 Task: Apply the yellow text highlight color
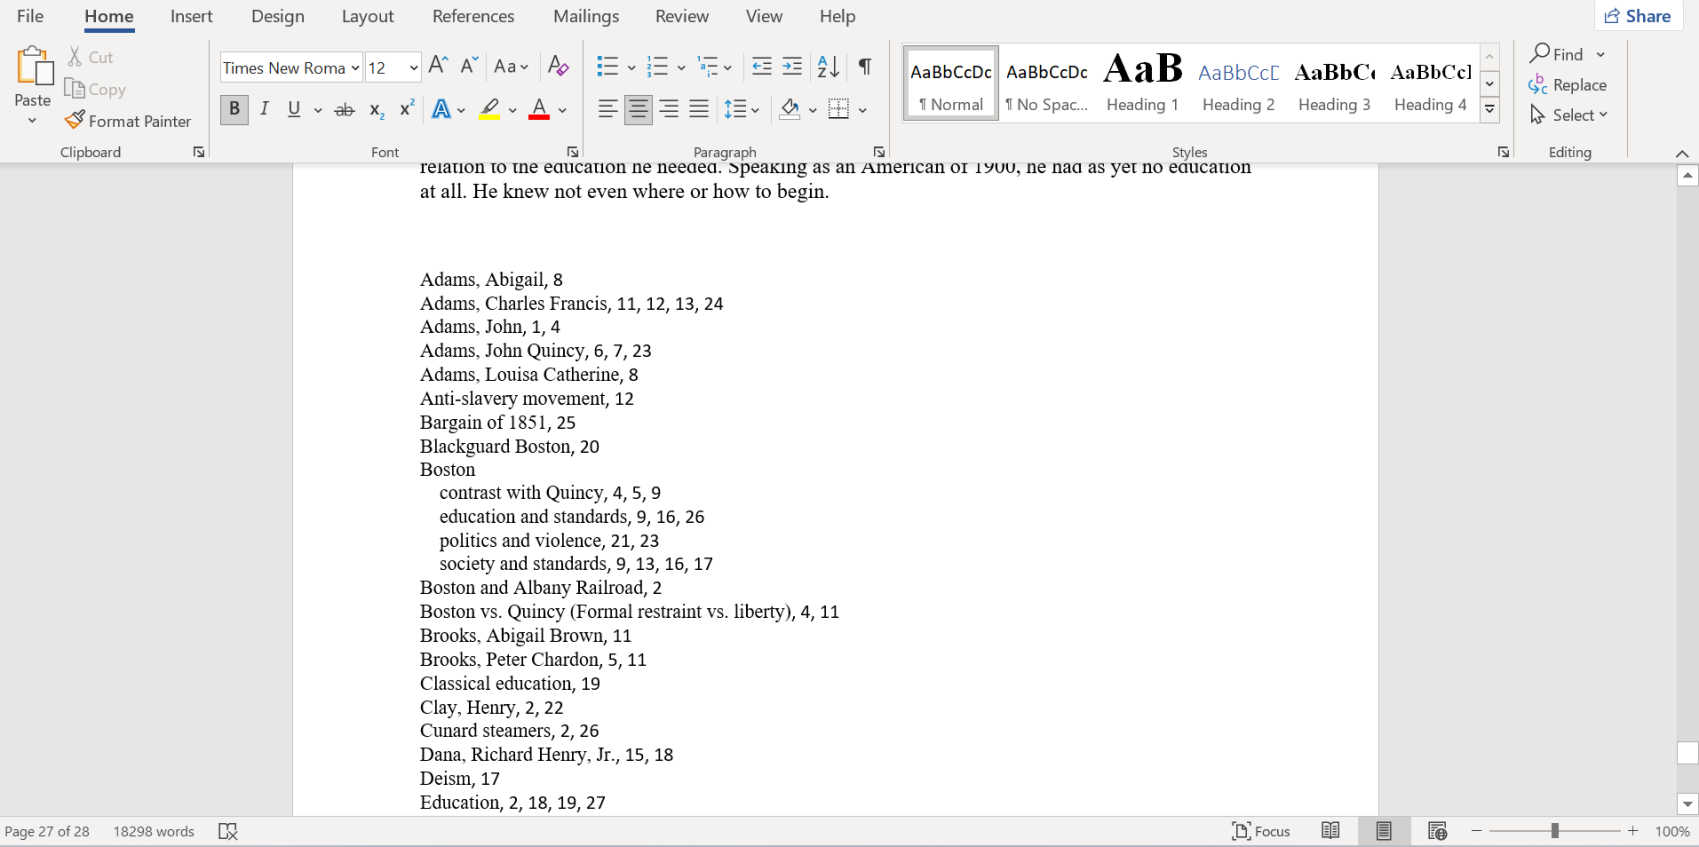point(489,109)
